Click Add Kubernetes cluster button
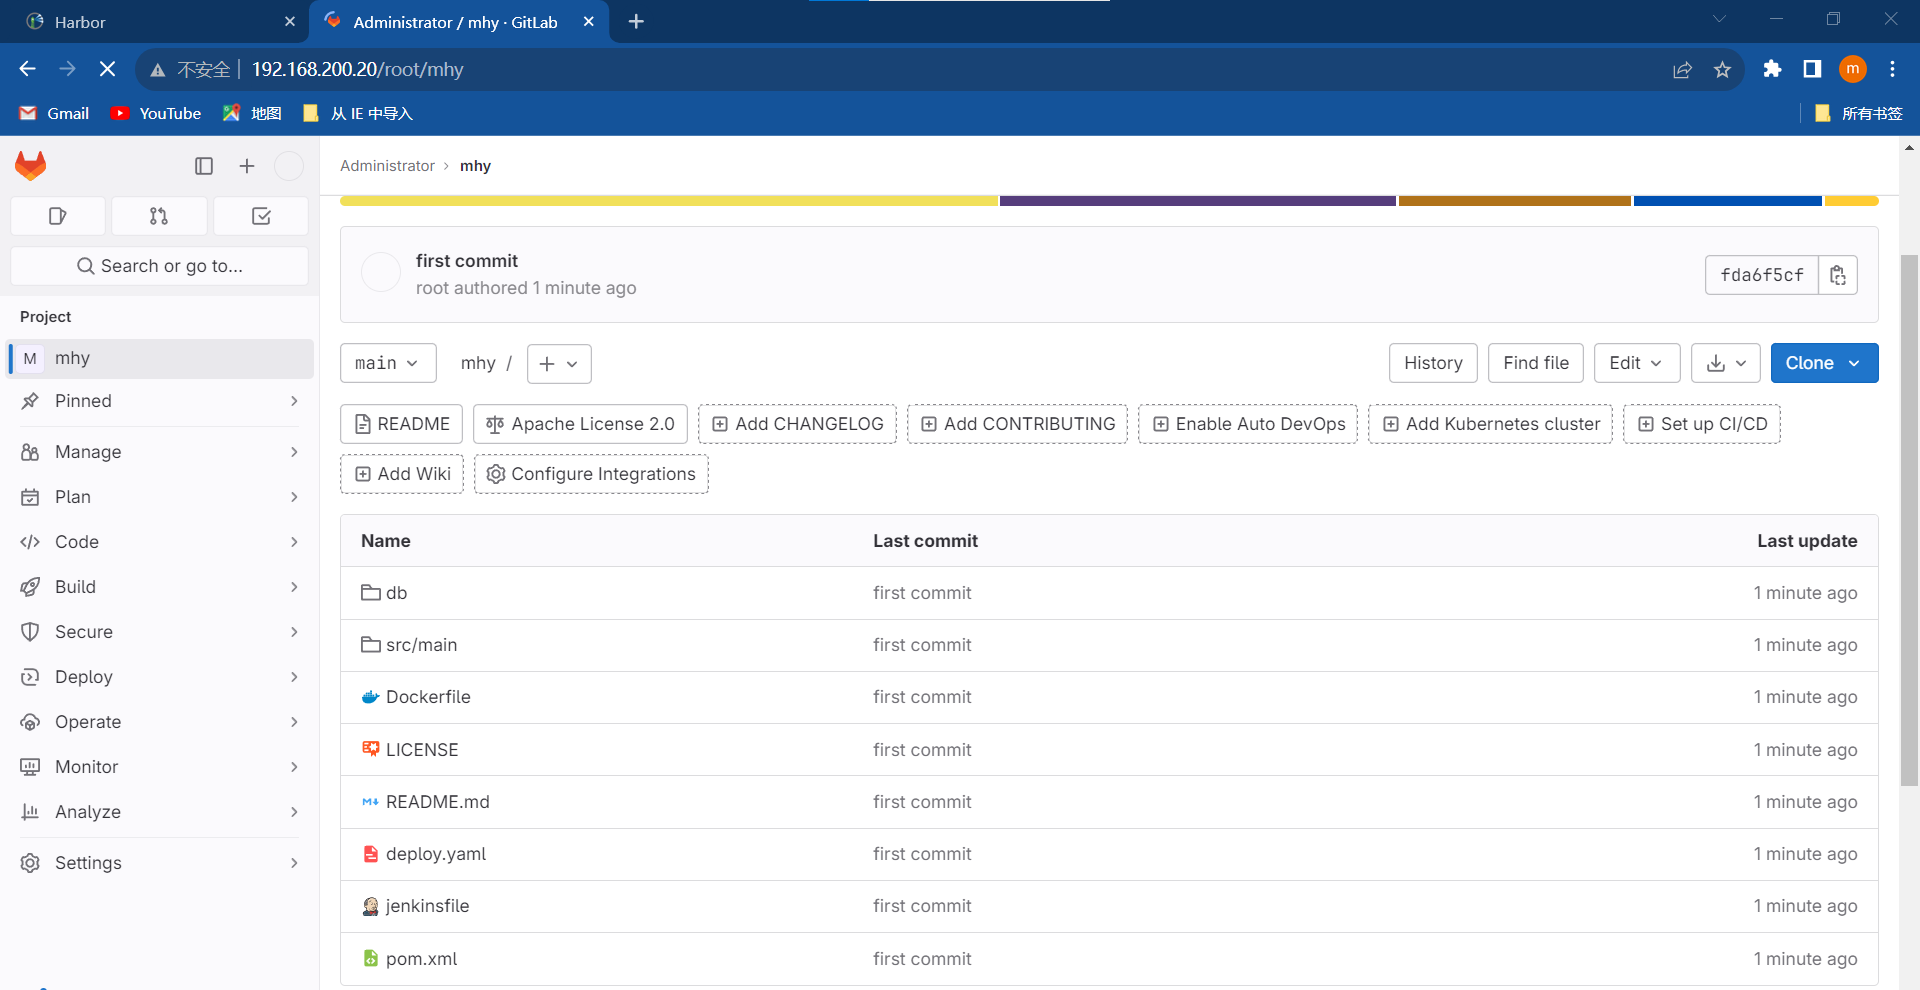 [1490, 424]
